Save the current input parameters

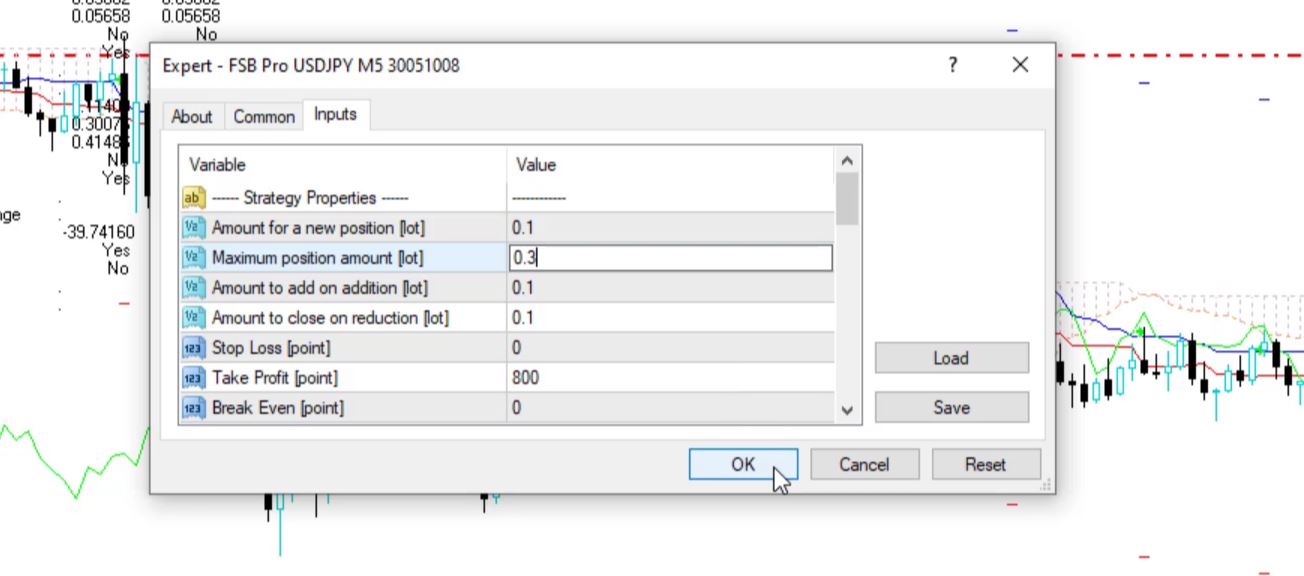click(x=951, y=408)
